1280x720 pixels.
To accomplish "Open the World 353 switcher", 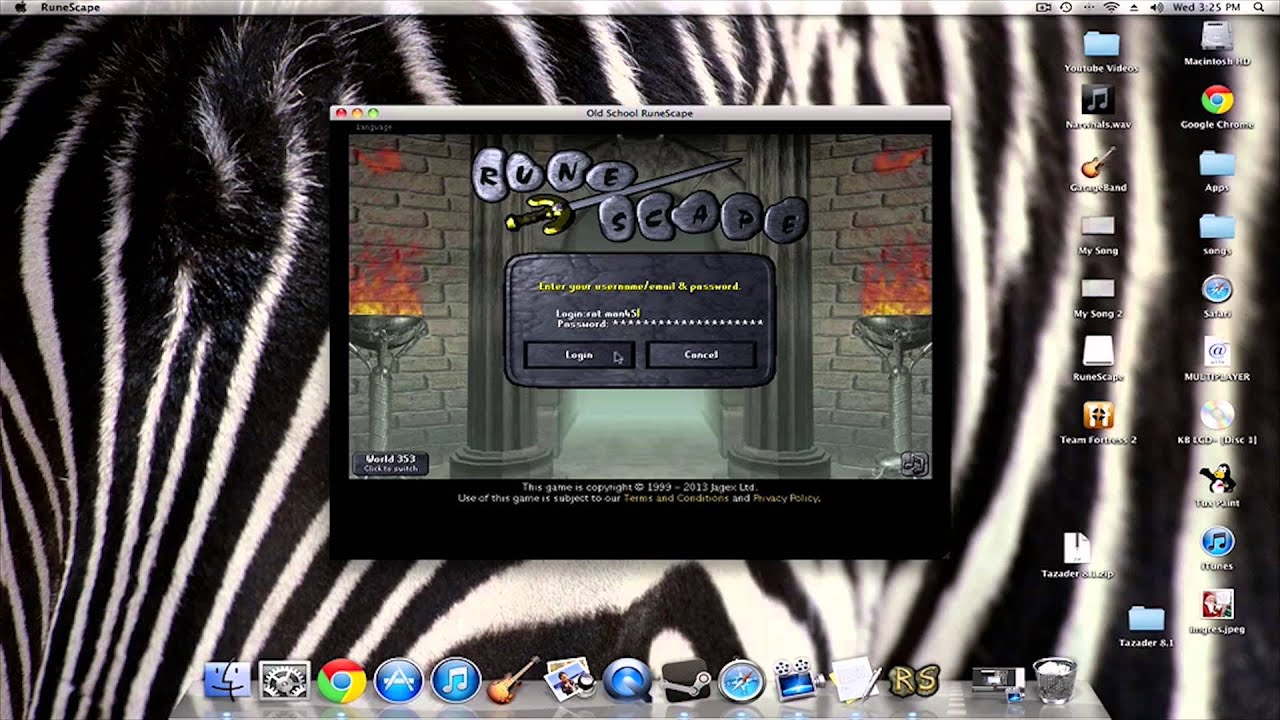I will tap(390, 463).
